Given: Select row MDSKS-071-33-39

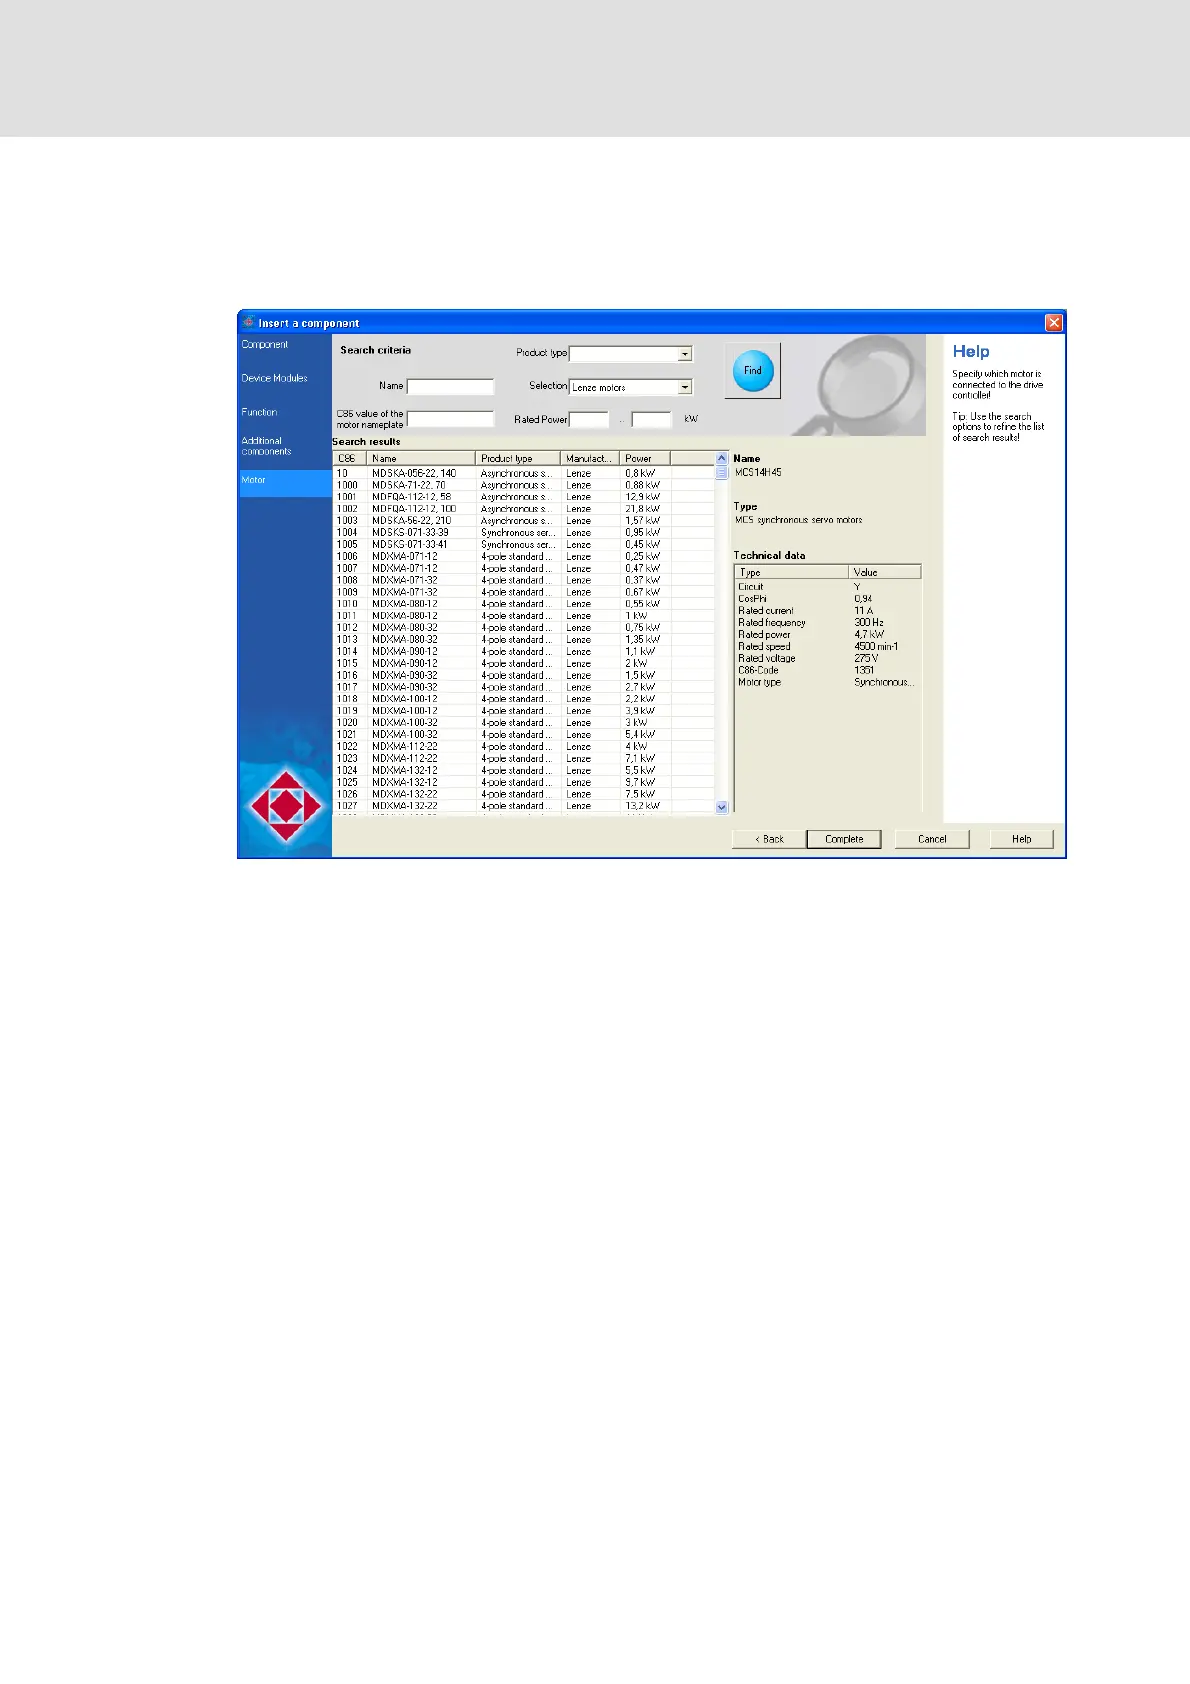Looking at the screenshot, I should pyautogui.click(x=524, y=533).
